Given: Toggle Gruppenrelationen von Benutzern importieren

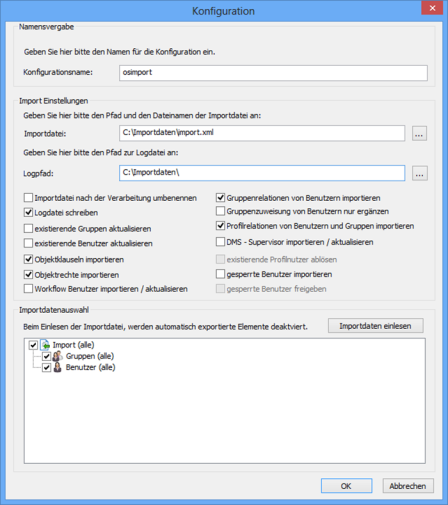Looking at the screenshot, I should [220, 198].
